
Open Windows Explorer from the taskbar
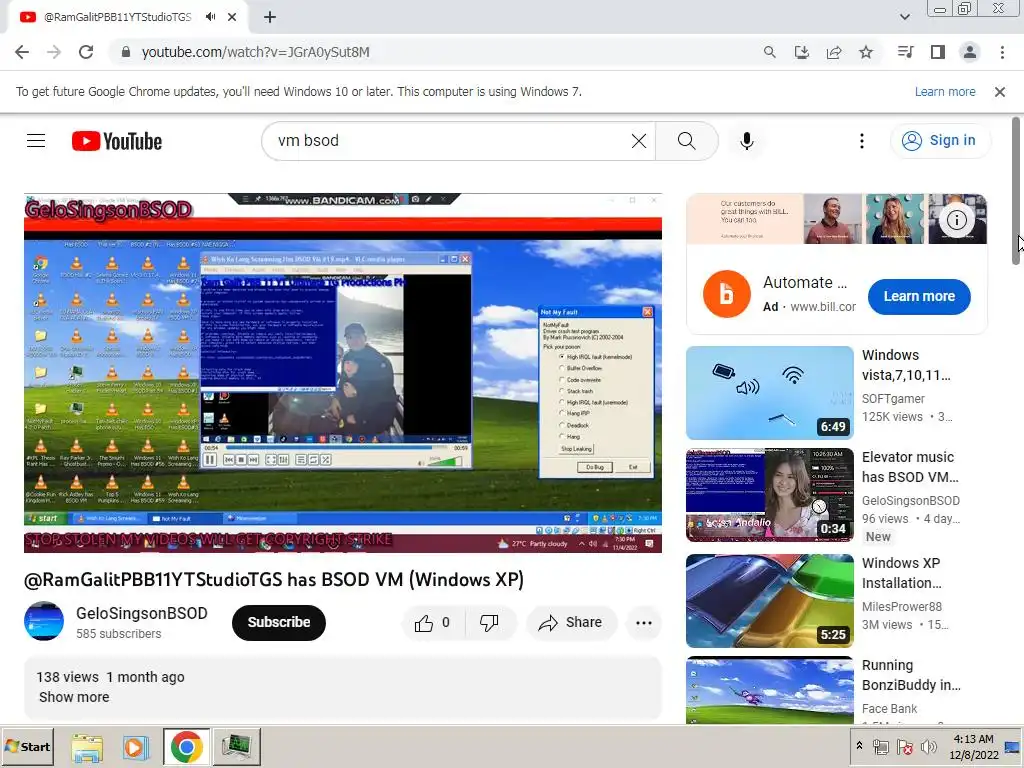(87, 747)
